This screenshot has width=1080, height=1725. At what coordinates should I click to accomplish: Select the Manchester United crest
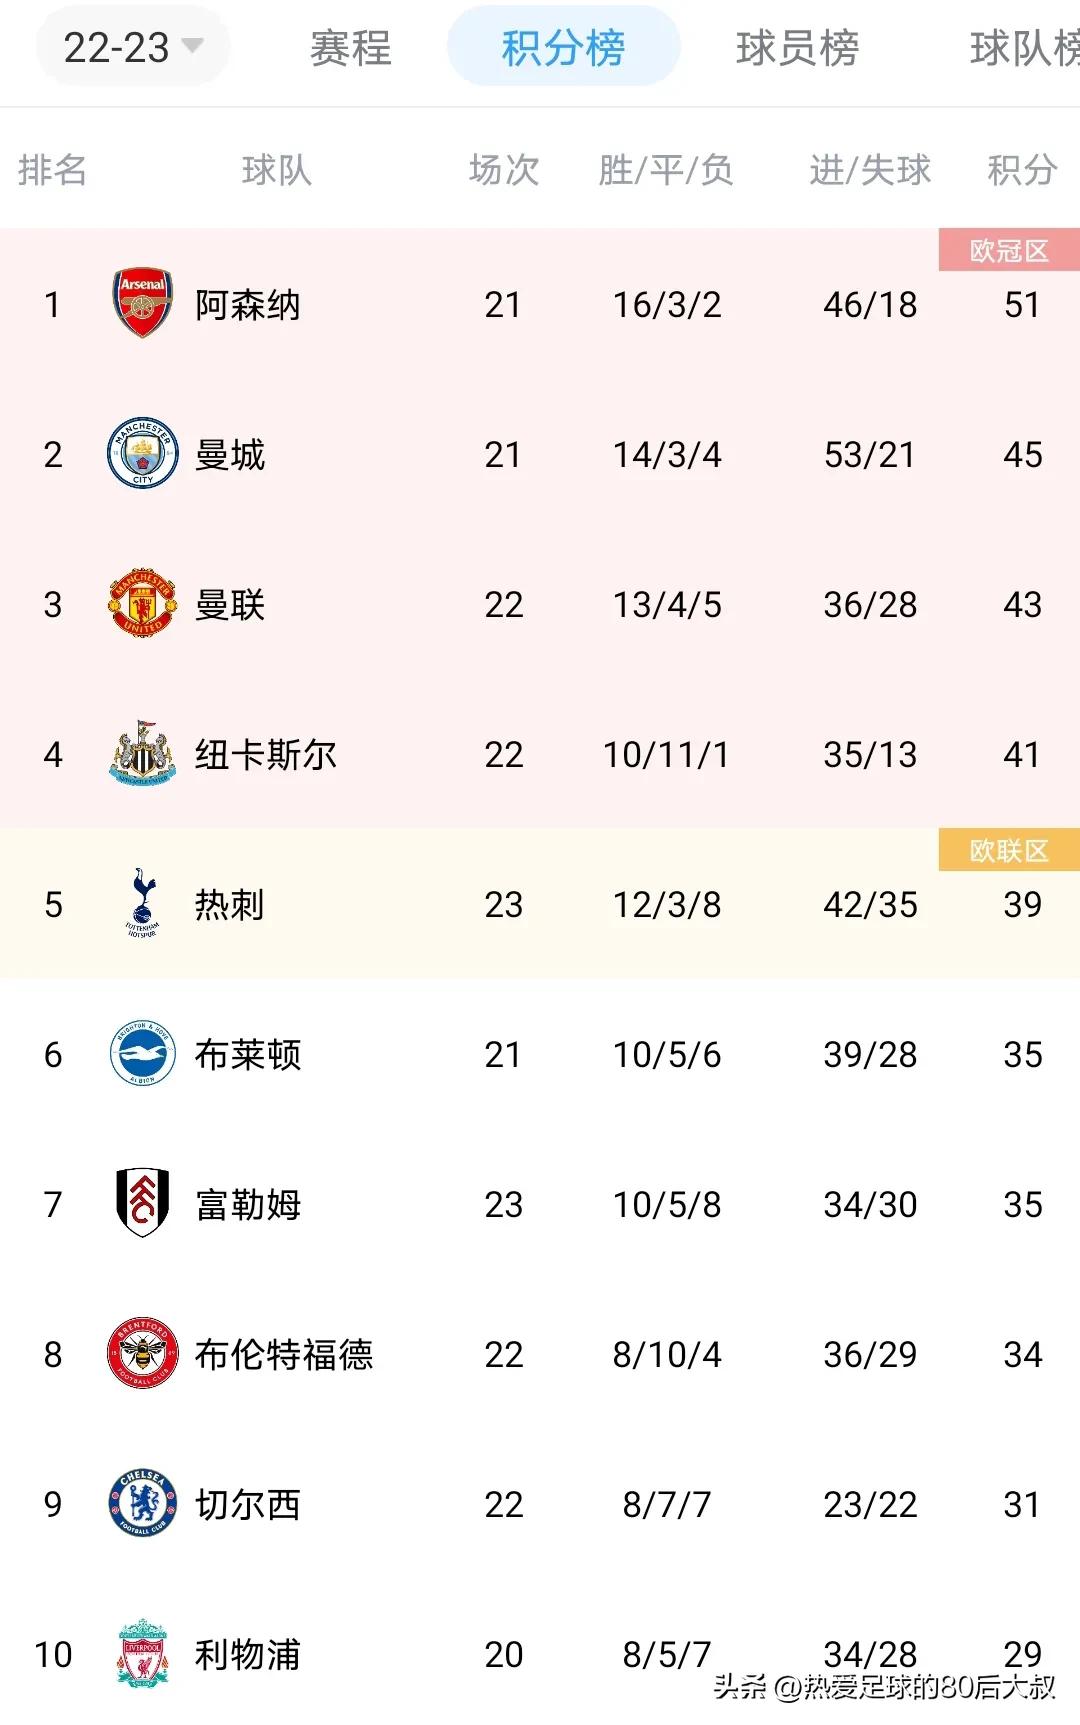point(143,603)
